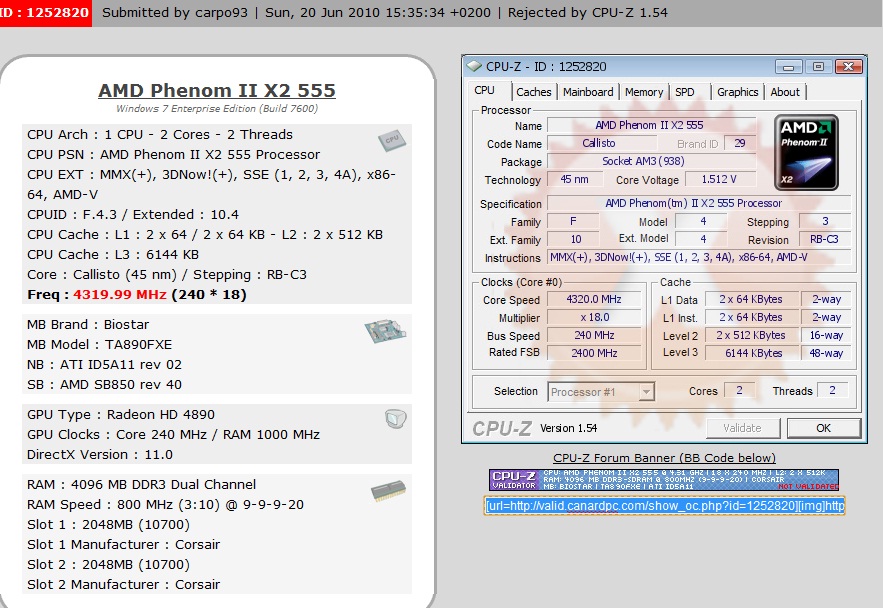Screen dimensions: 883x608
Task: Open the Memory tab
Action: pos(644,92)
